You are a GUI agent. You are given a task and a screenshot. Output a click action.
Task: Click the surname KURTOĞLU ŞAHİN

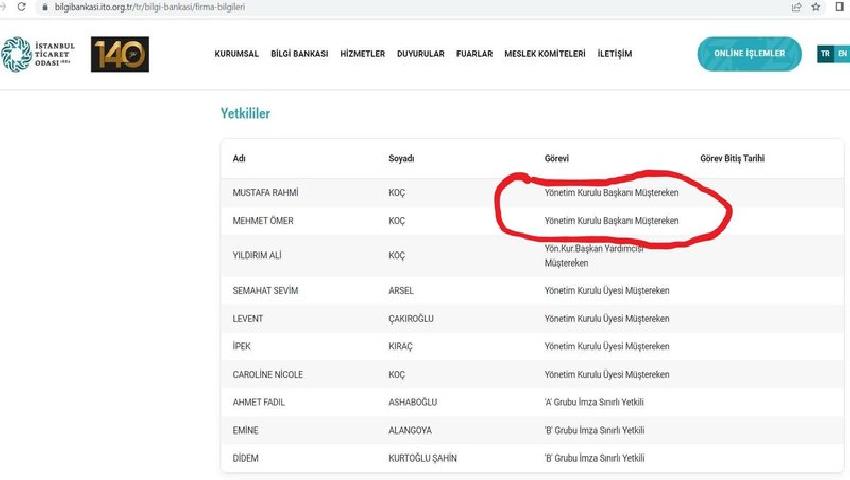tap(422, 458)
